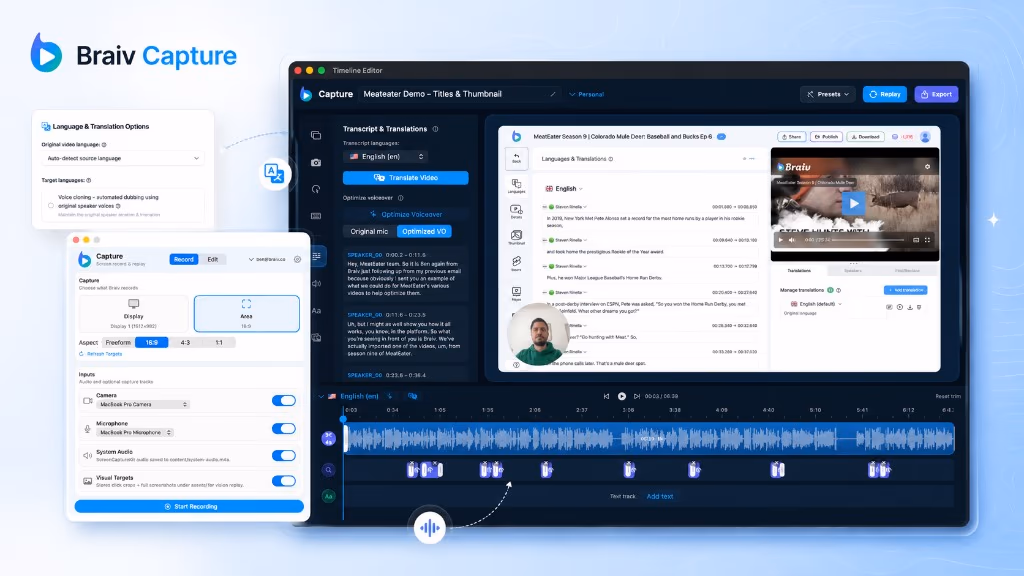Select the camera icon in Timeline Editor sidebar
Screen dimensions: 1024x576
pos(316,162)
